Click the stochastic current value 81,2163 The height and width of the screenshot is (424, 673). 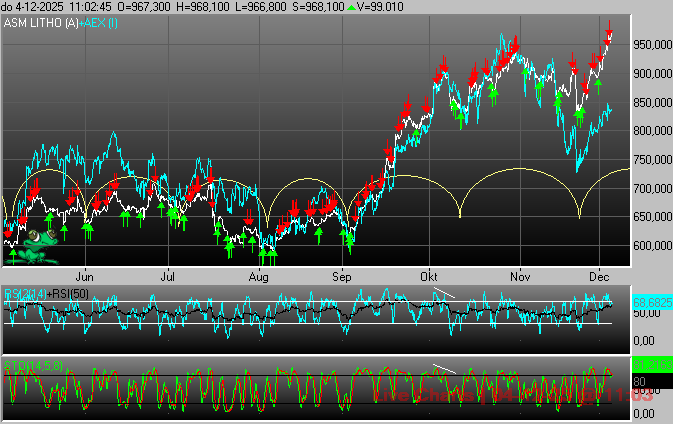pos(652,365)
